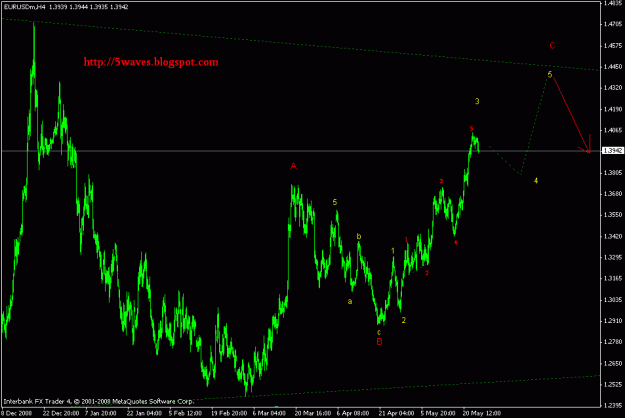625x418 pixels.
Task: Select the yellow 3 wave label
Action: coord(477,101)
